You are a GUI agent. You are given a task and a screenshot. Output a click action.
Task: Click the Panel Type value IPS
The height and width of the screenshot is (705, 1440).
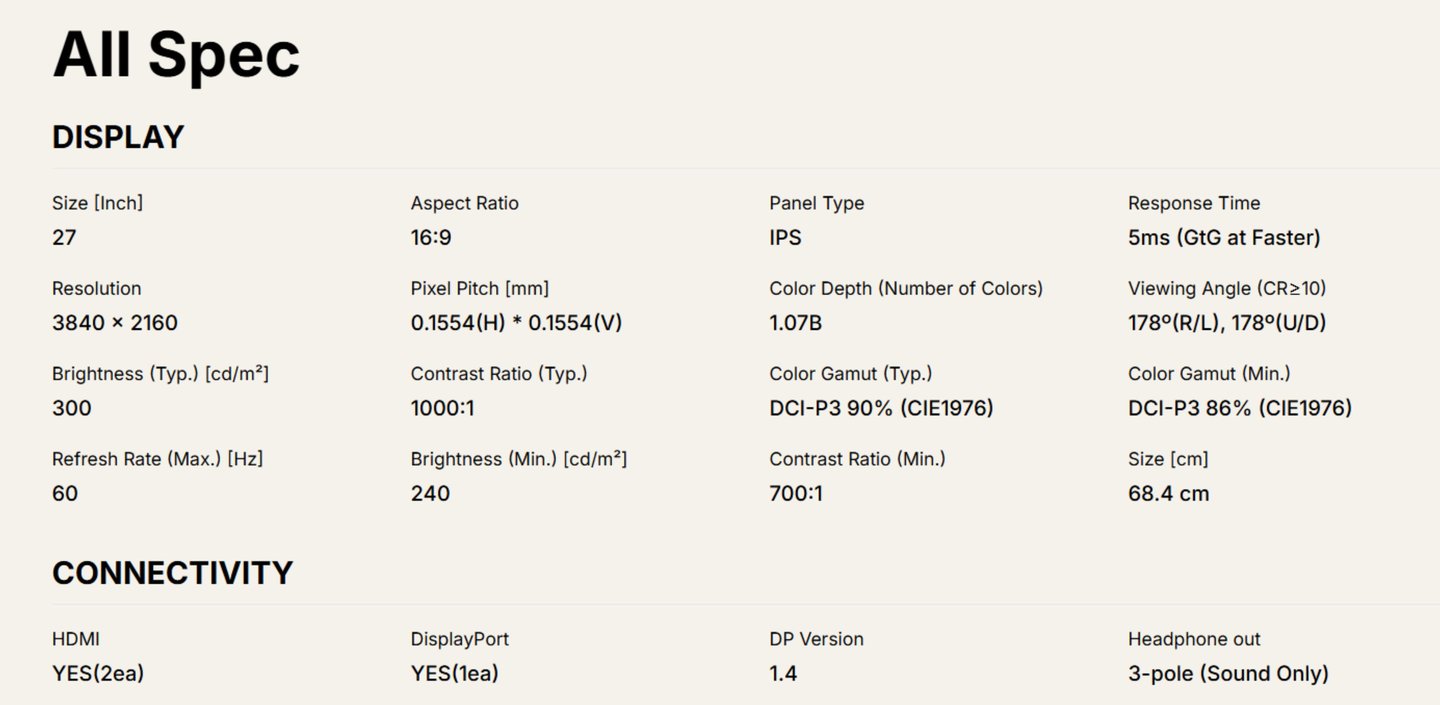(x=785, y=238)
